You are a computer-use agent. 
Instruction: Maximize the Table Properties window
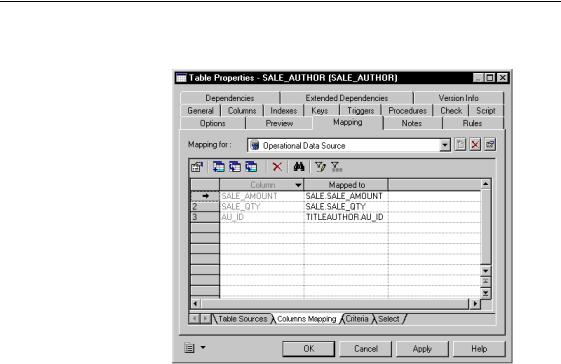[x=489, y=78]
